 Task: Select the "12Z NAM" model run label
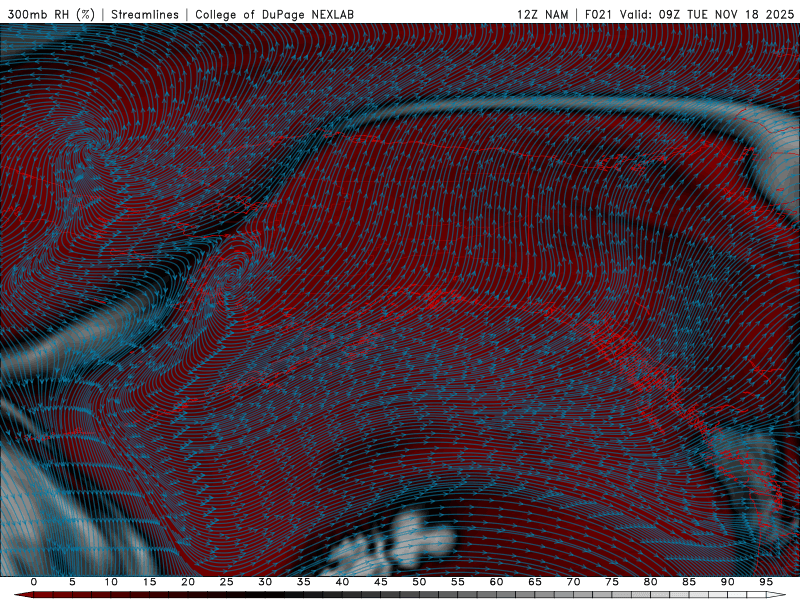(x=542, y=15)
